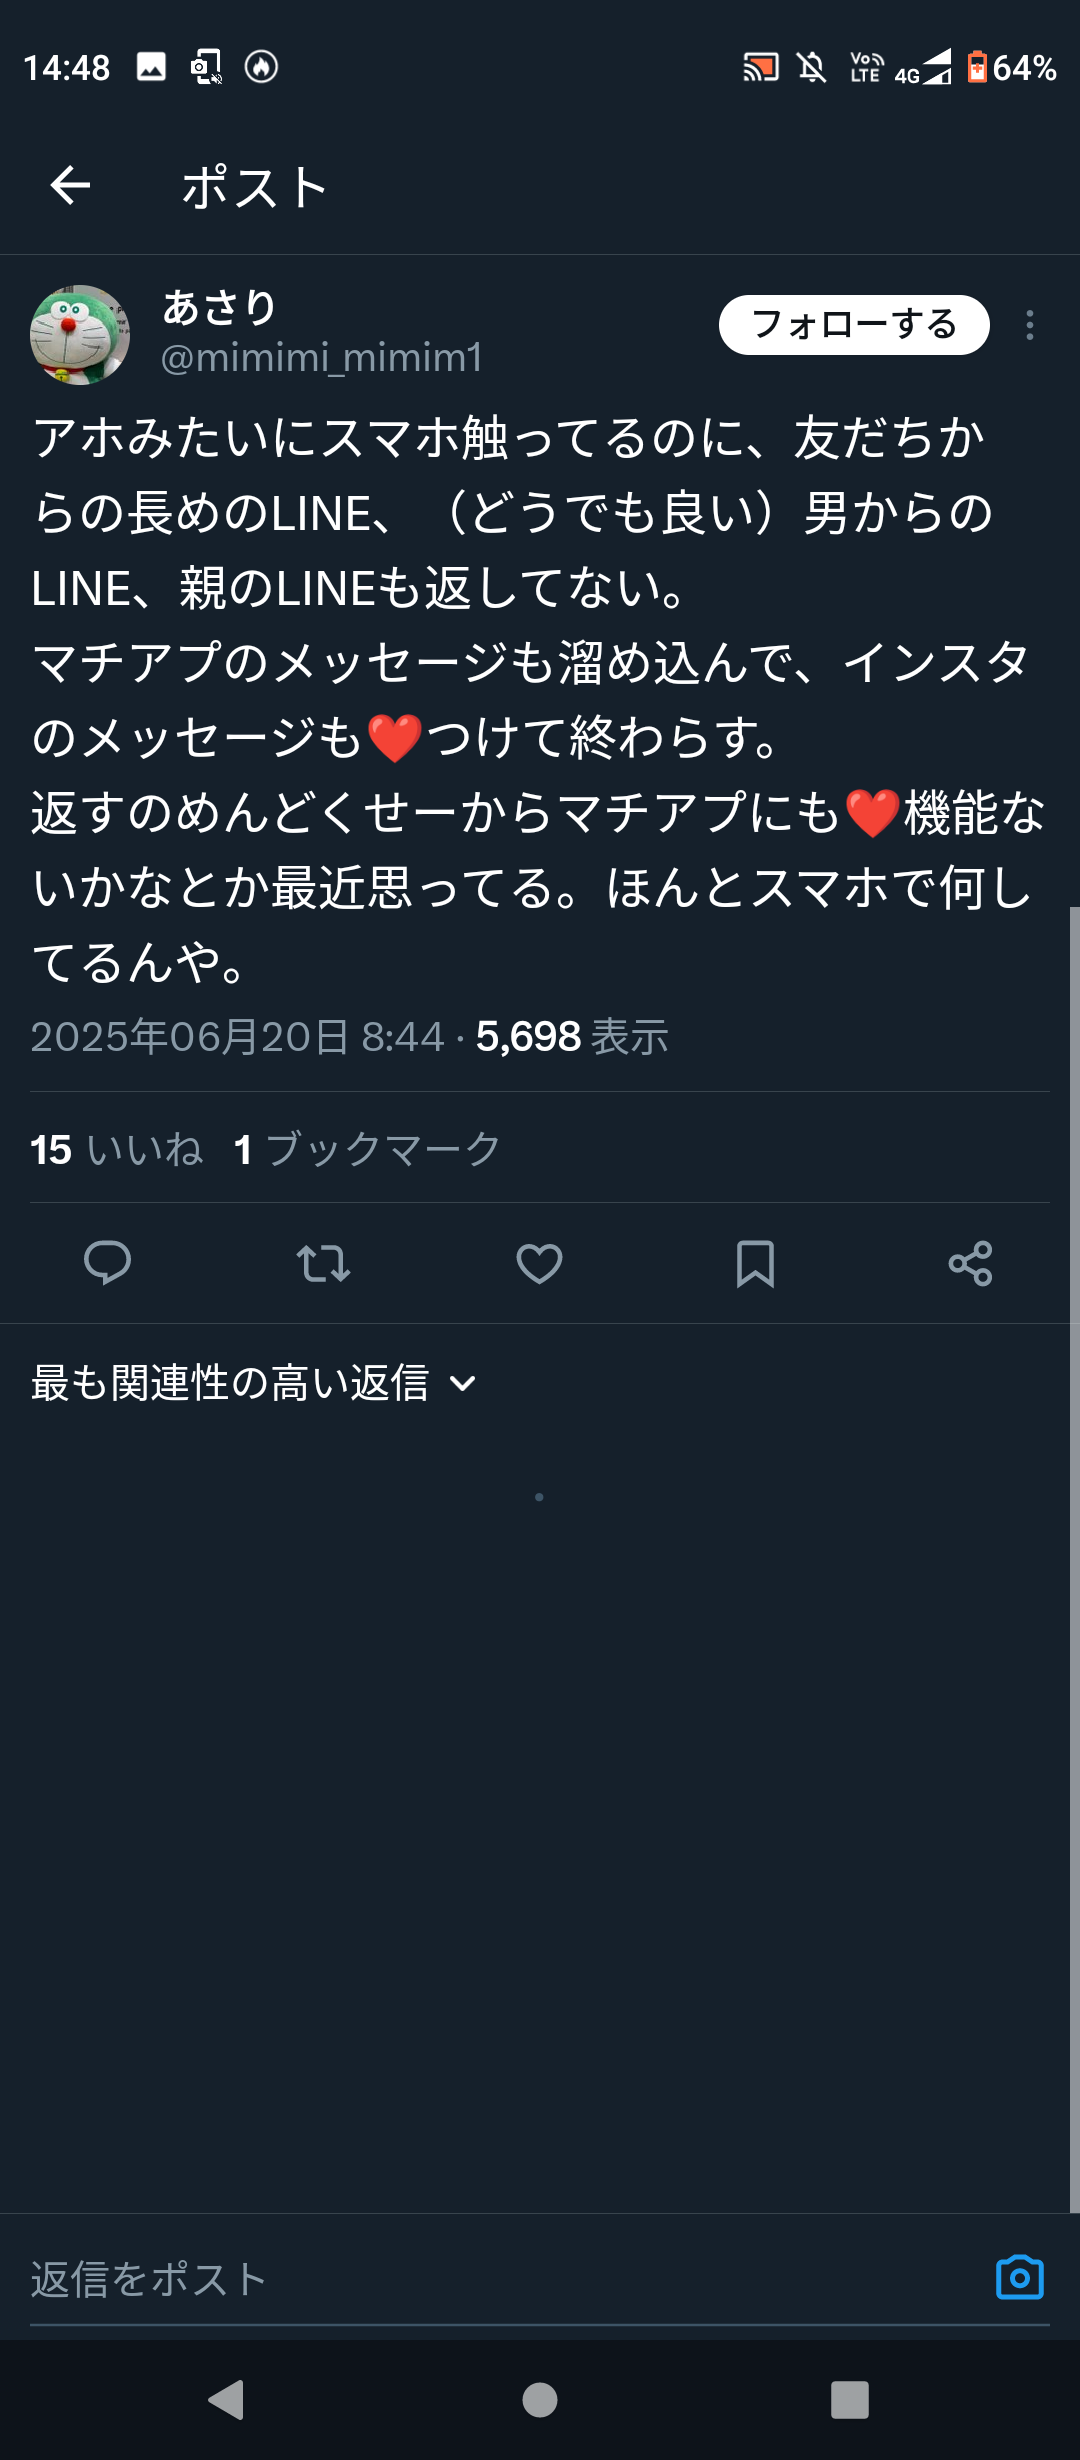Screen dimensions: 1080x2460
Task: Expand the 最も関連性の高い返信 sort dropdown
Action: [254, 1384]
